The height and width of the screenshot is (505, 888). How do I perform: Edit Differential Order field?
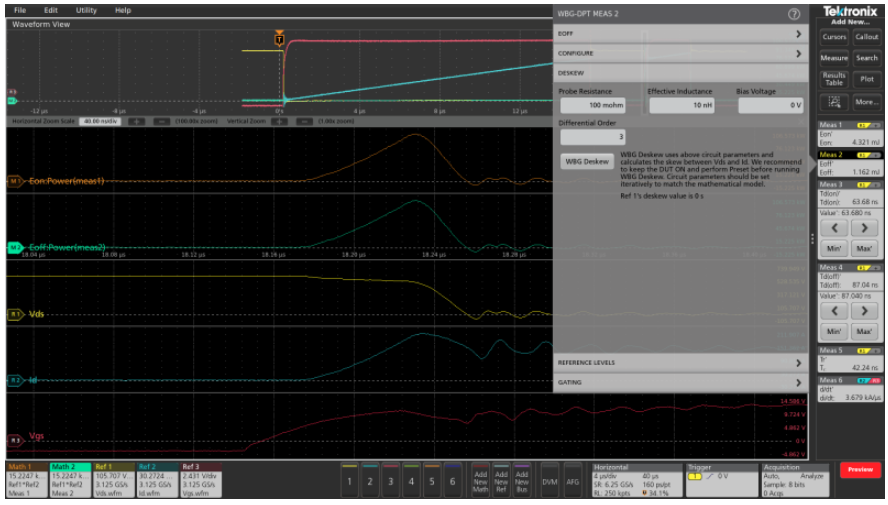coord(593,136)
